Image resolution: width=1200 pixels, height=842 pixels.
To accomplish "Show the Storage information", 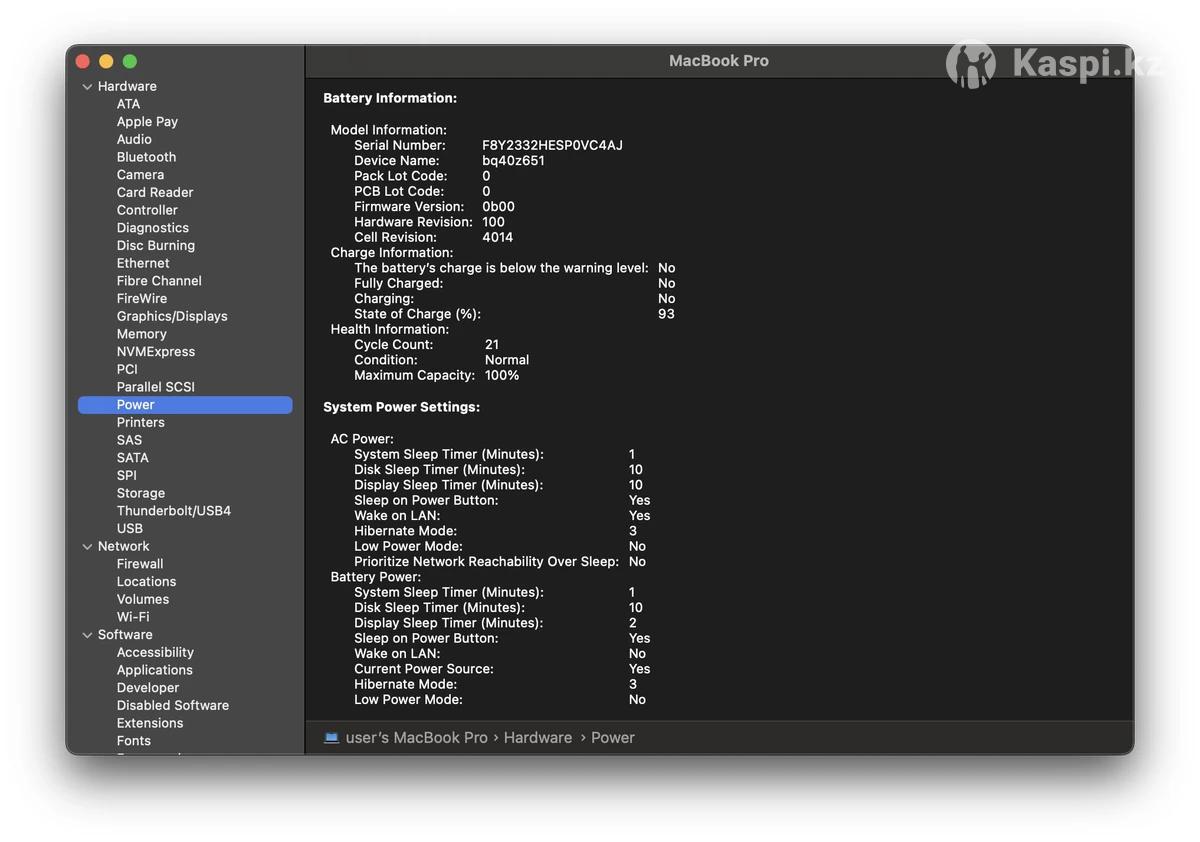I will point(140,493).
